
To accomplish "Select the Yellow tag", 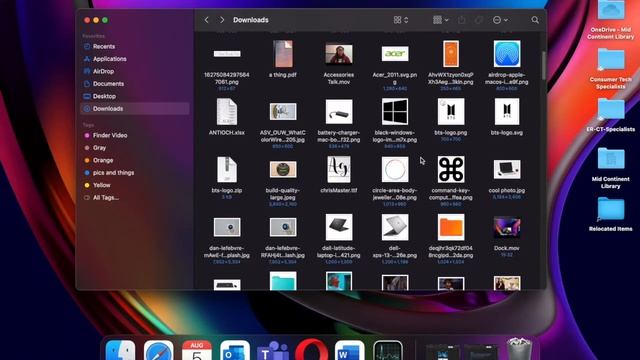I will [135, 185].
